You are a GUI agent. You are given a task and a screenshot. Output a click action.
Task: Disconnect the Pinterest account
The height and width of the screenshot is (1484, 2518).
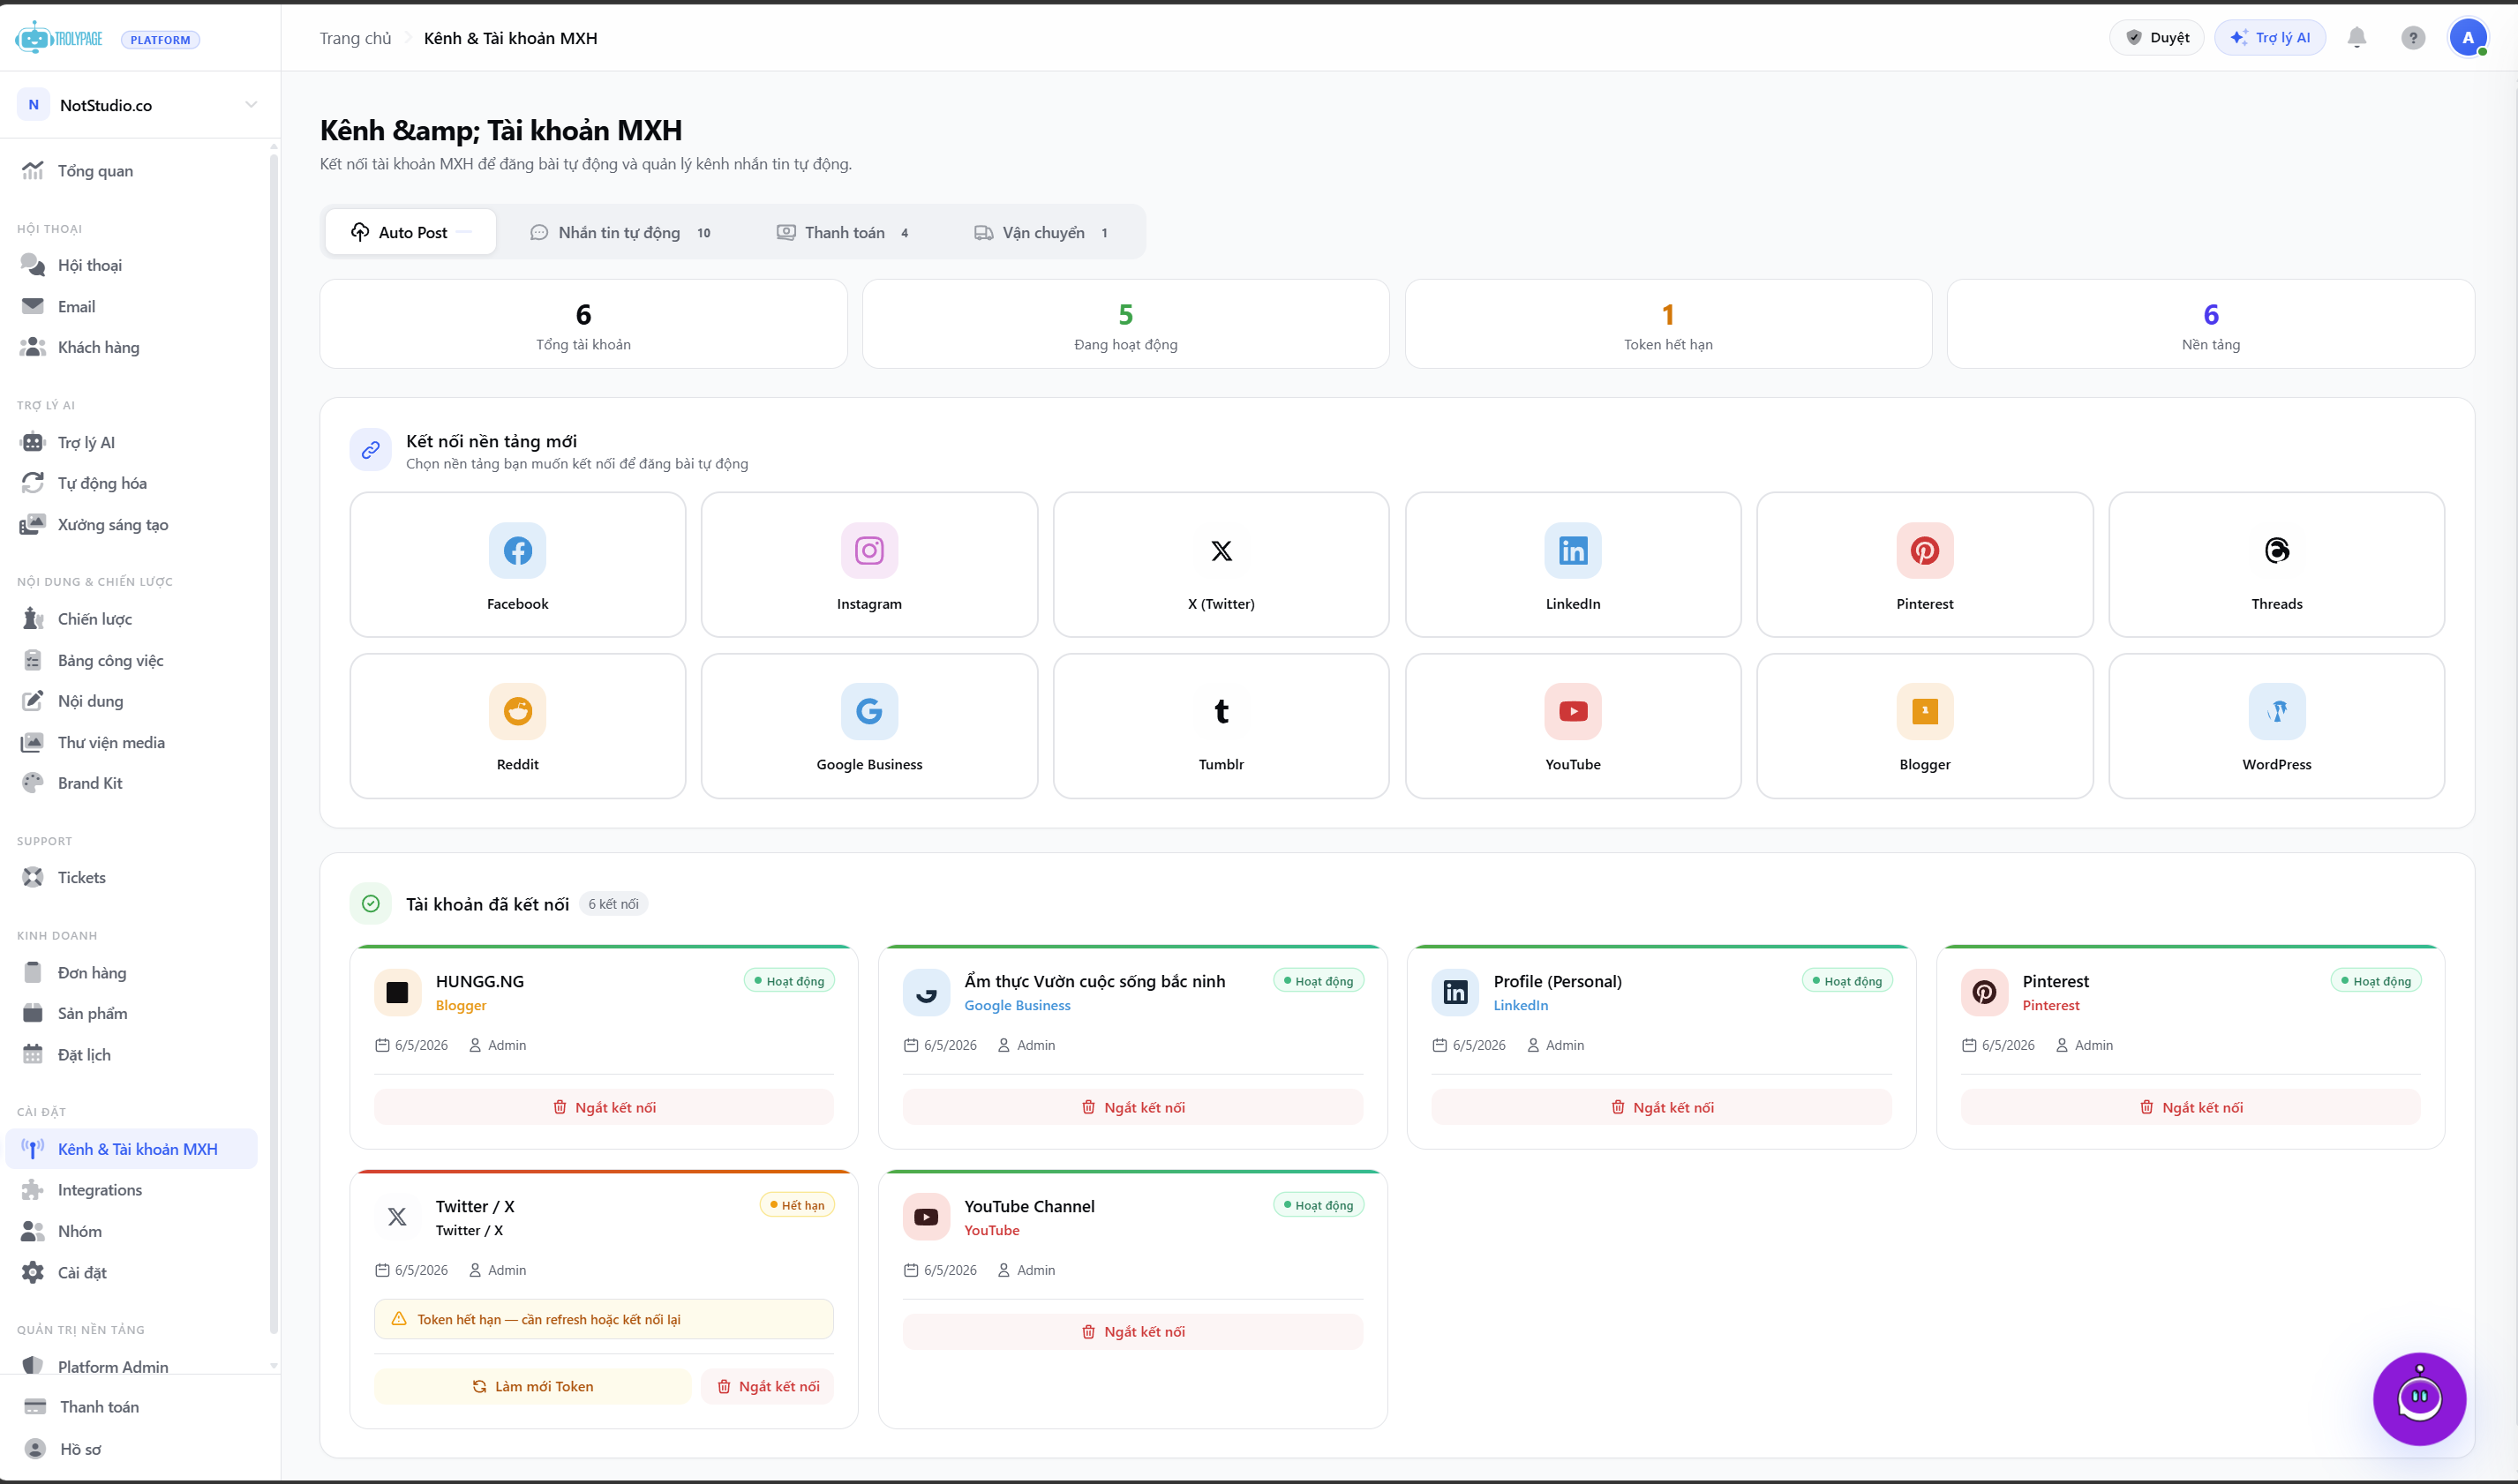point(2190,1106)
